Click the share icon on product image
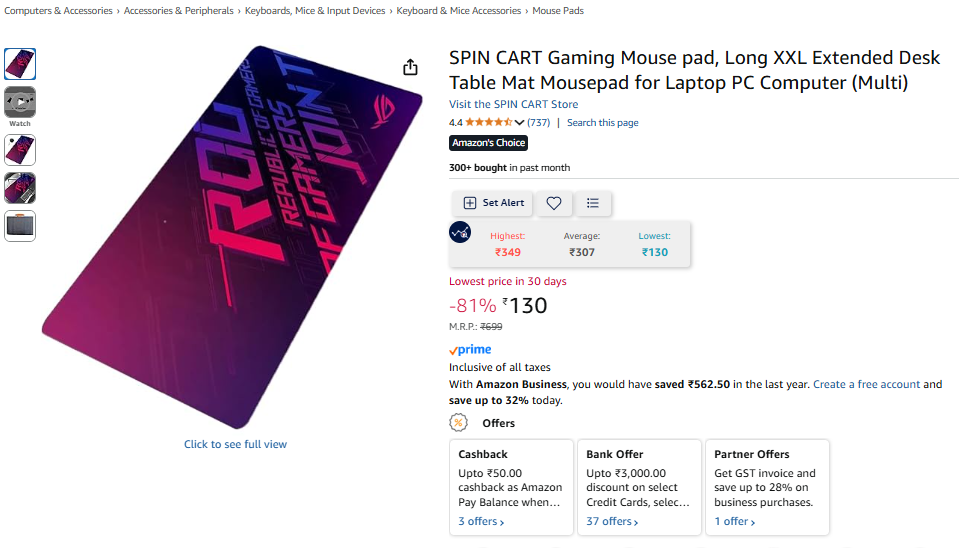Image resolution: width=974 pixels, height=548 pixels. pyautogui.click(x=410, y=66)
